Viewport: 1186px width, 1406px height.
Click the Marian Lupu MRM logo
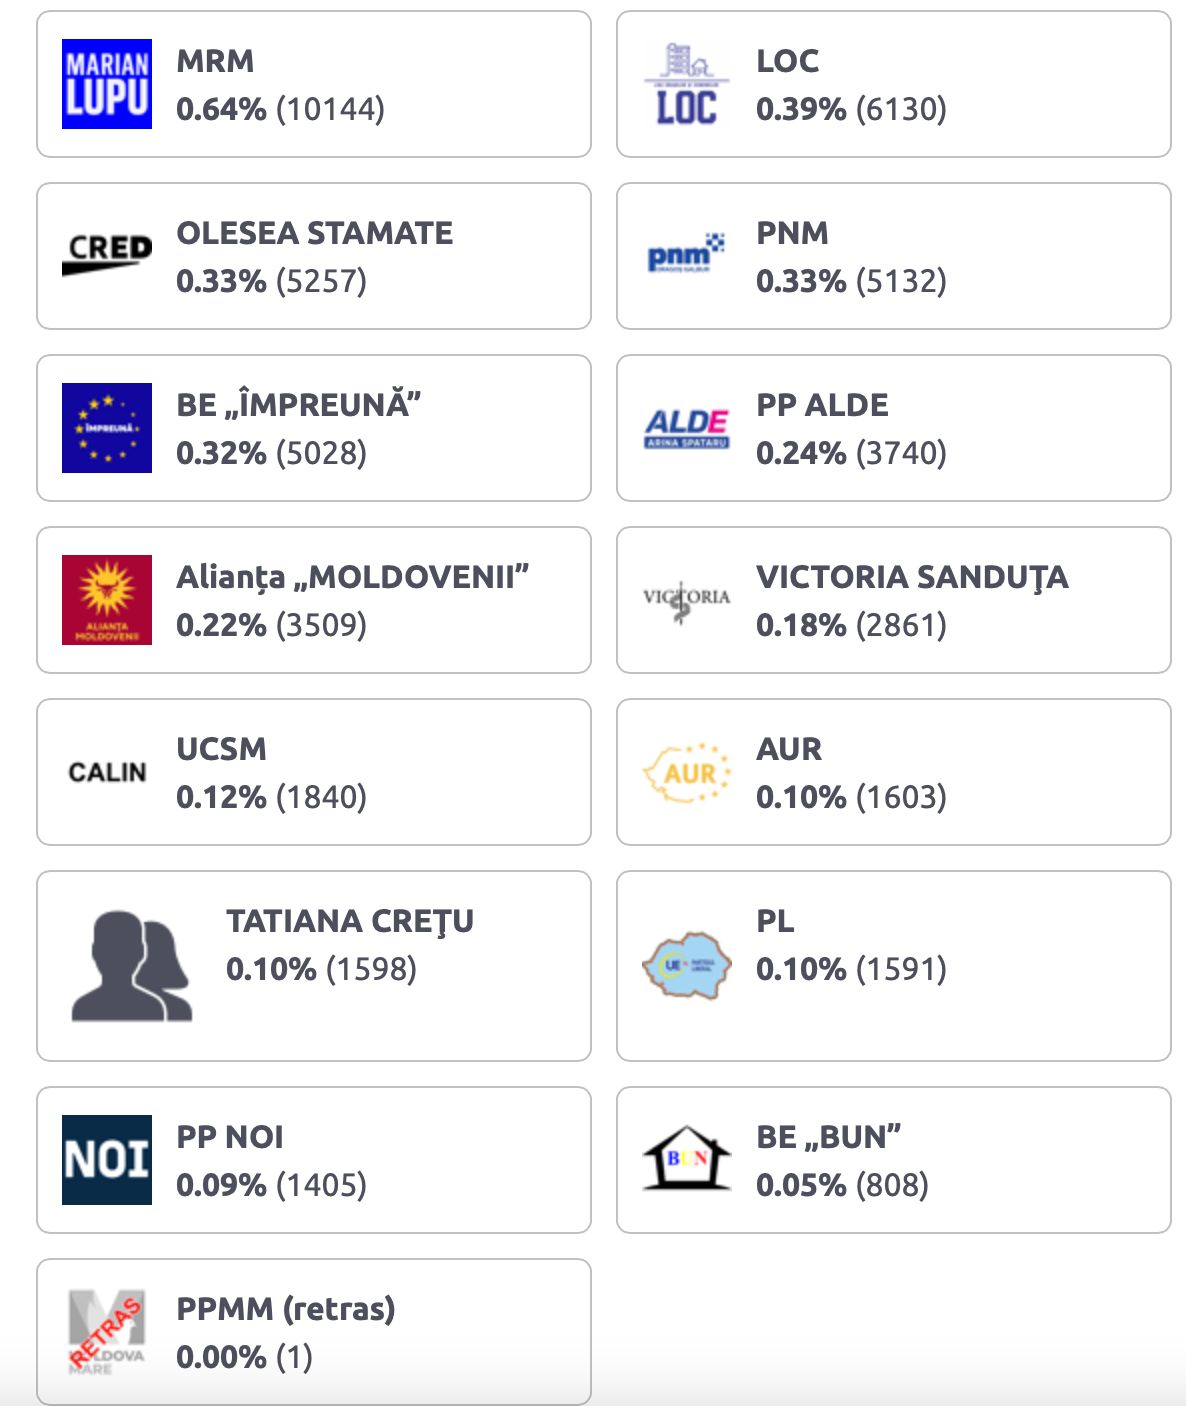pyautogui.click(x=107, y=84)
